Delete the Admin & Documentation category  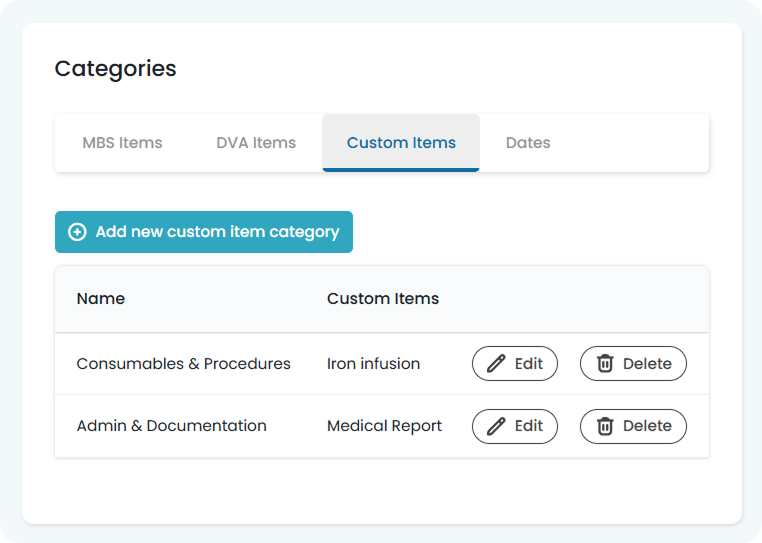point(633,426)
